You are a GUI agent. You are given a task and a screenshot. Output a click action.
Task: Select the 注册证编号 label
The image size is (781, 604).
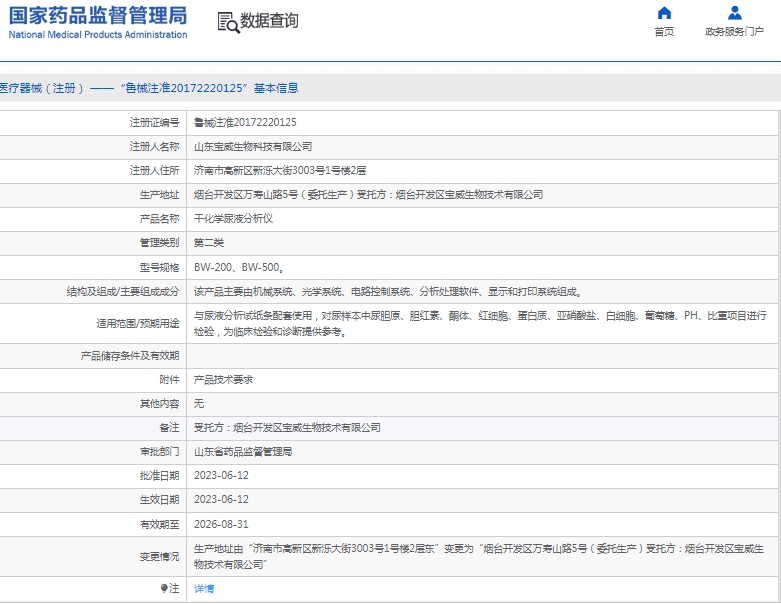point(154,122)
